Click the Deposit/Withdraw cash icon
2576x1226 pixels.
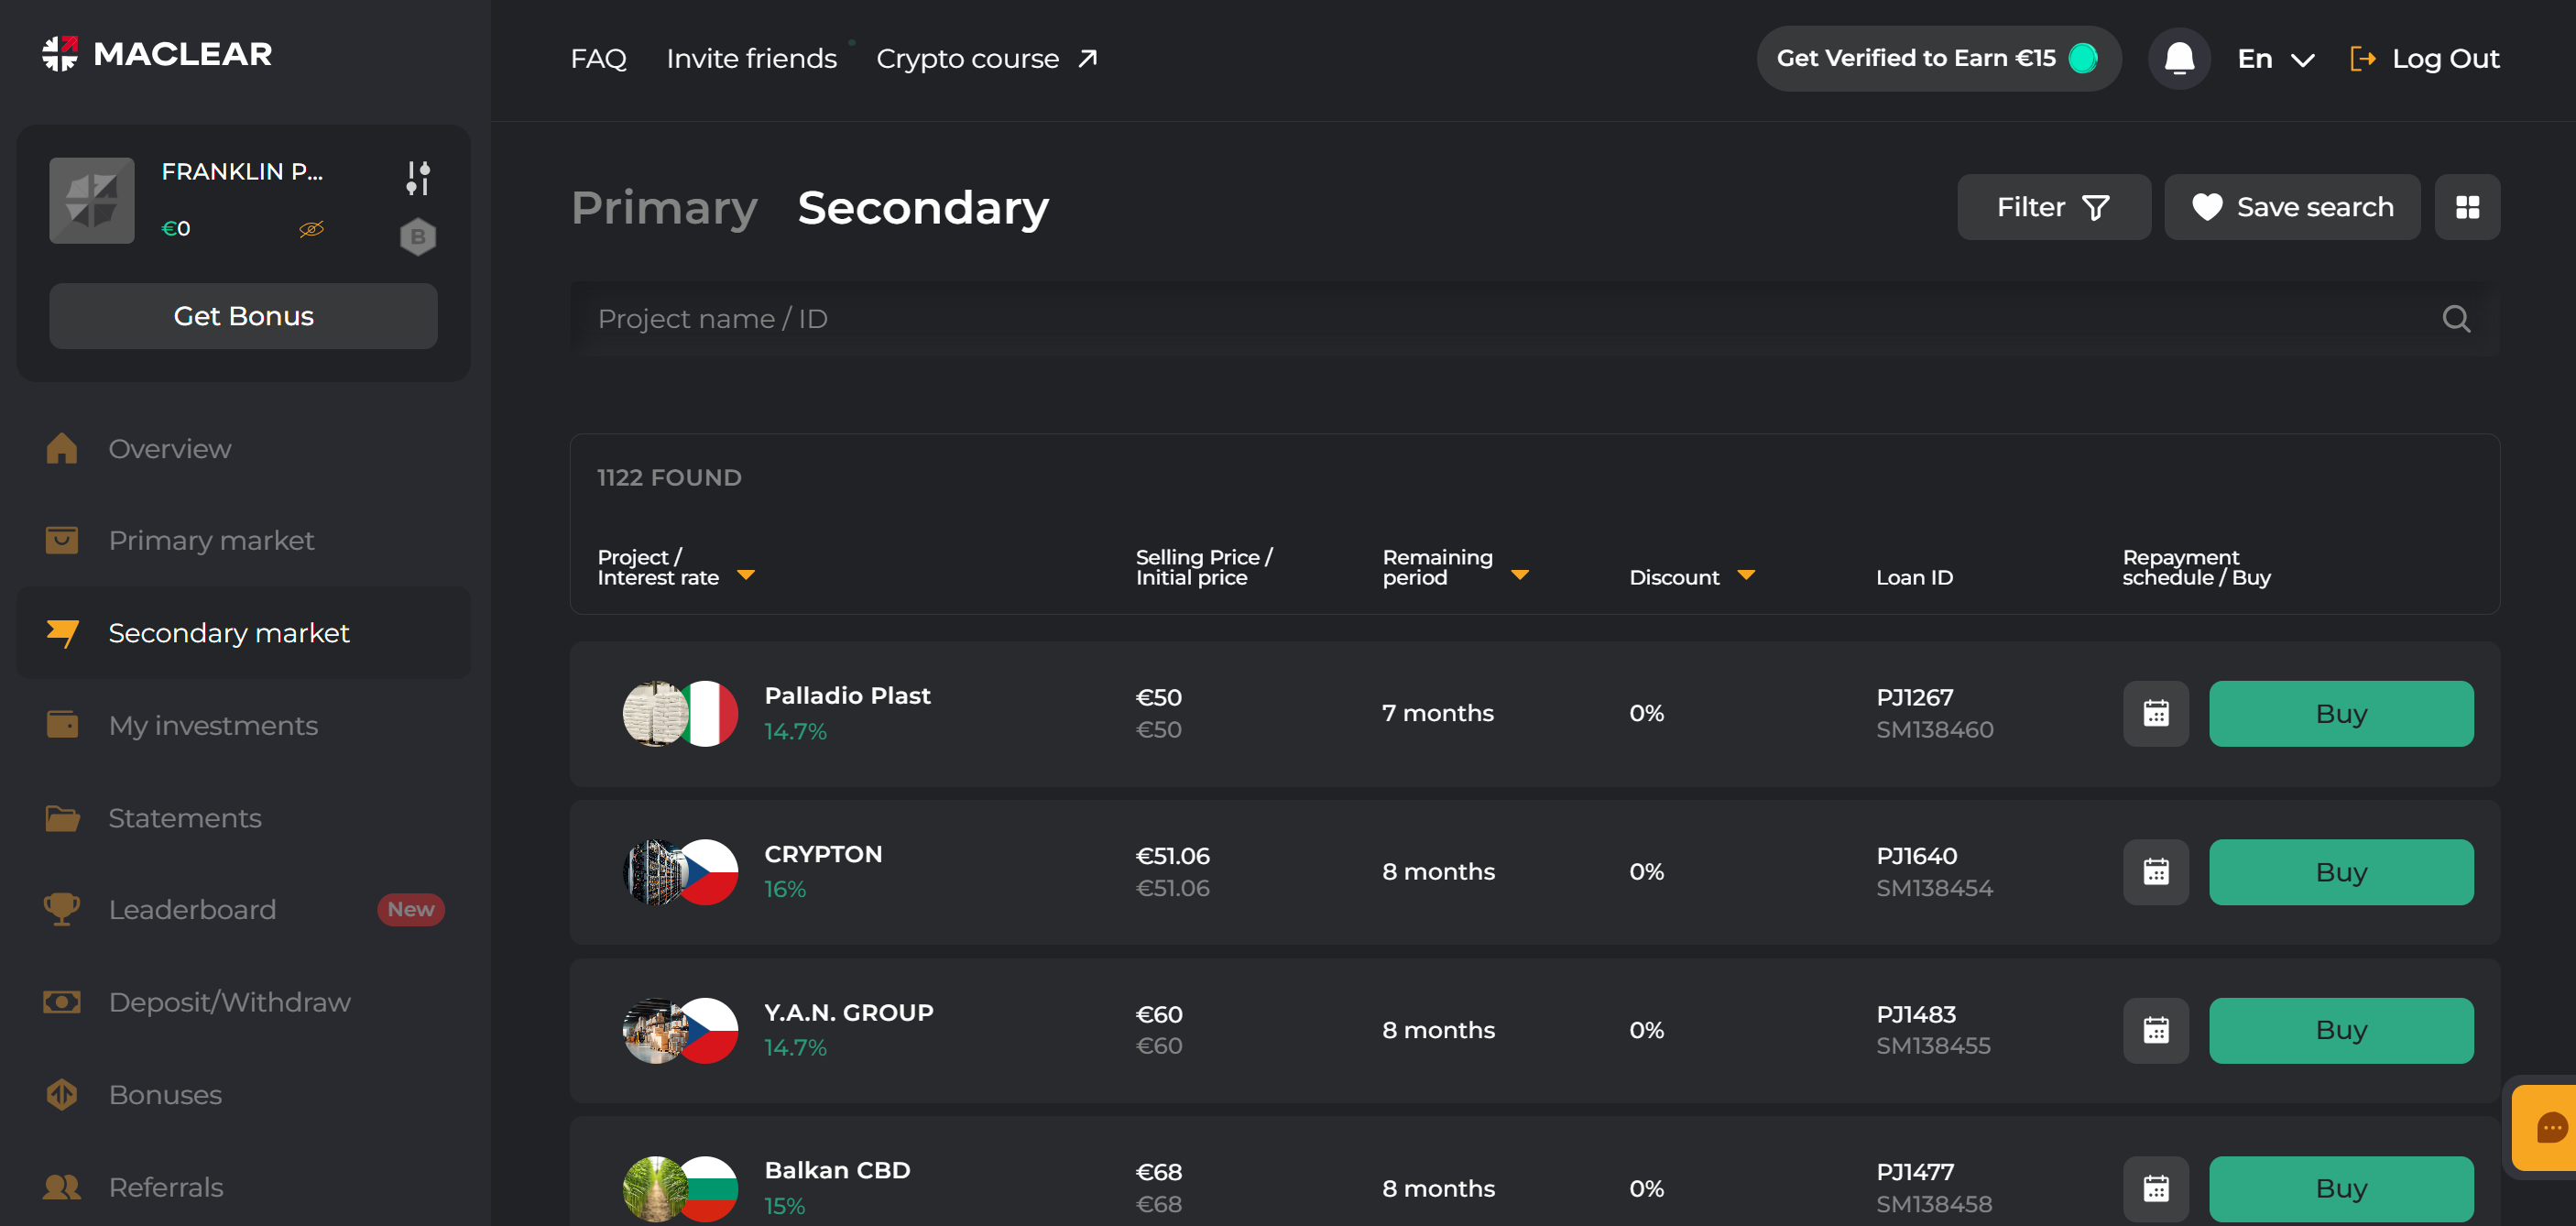[62, 1002]
